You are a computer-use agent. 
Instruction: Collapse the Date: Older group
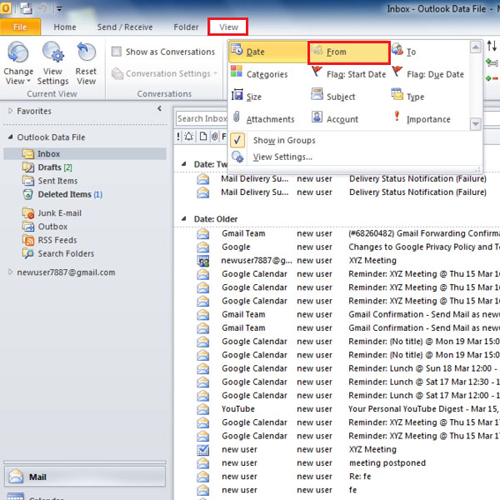click(x=184, y=219)
